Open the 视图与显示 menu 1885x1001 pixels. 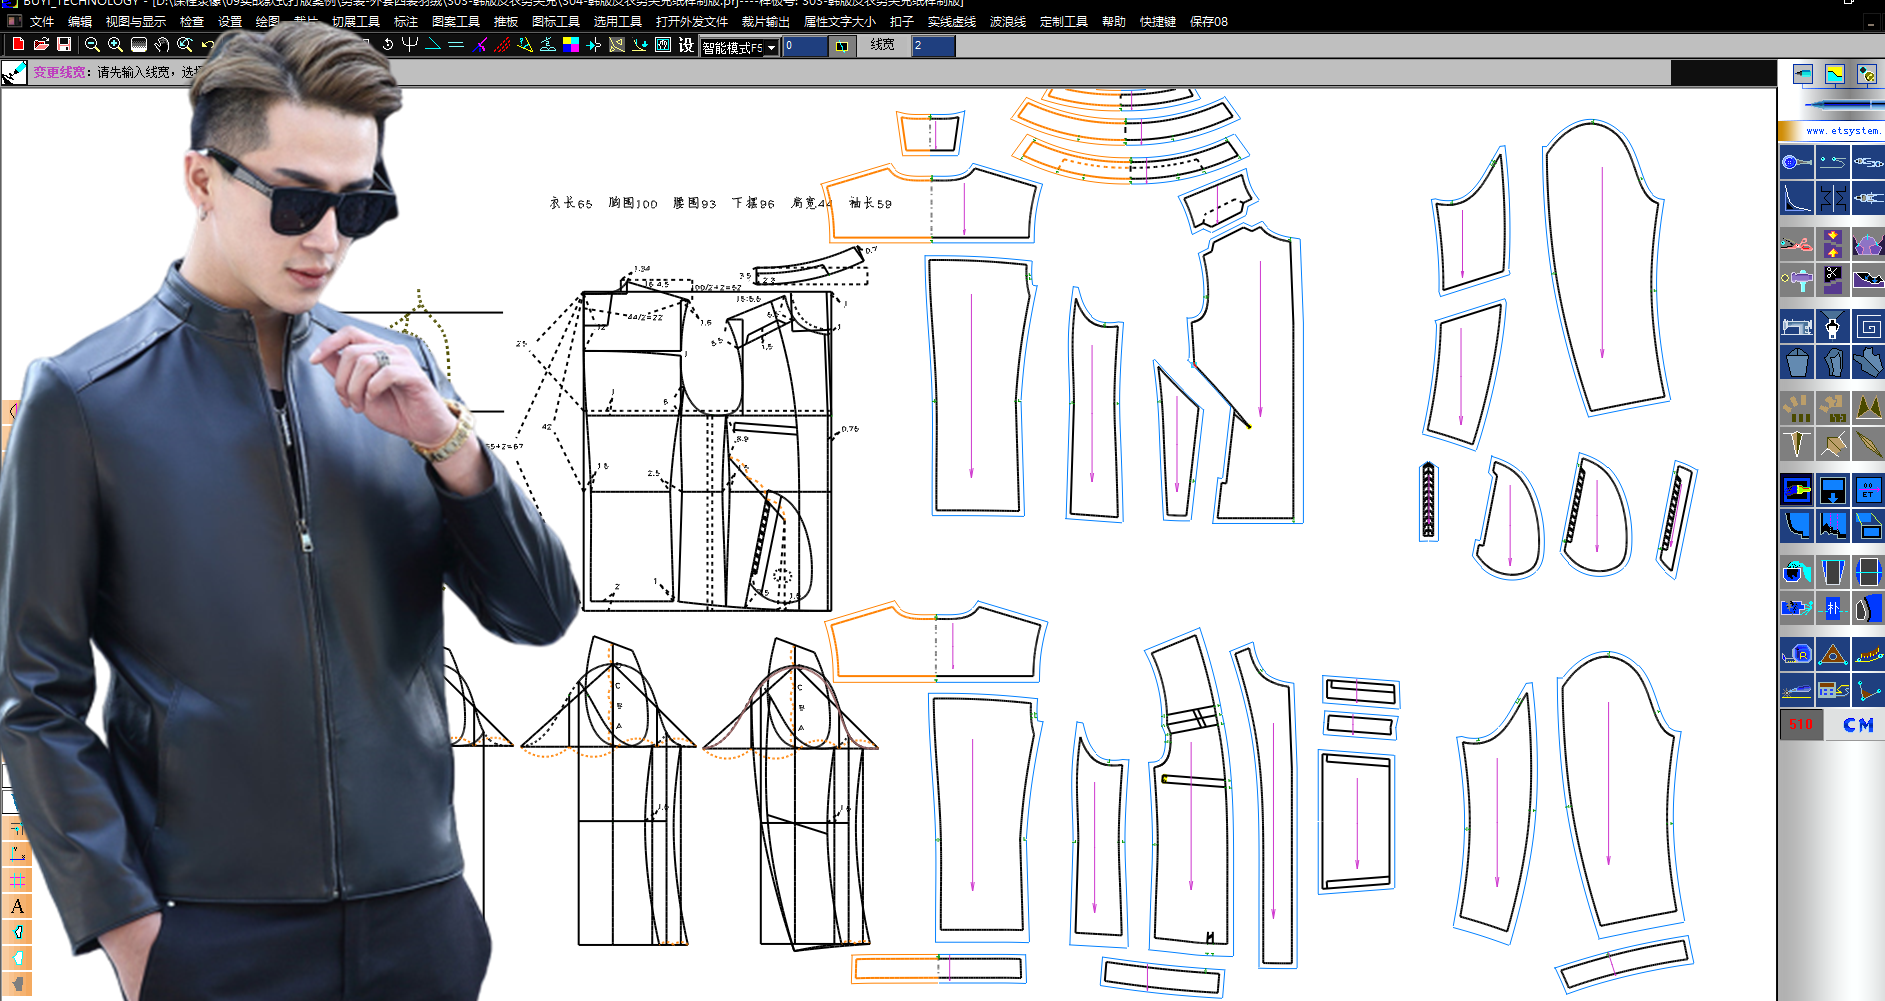coord(136,21)
